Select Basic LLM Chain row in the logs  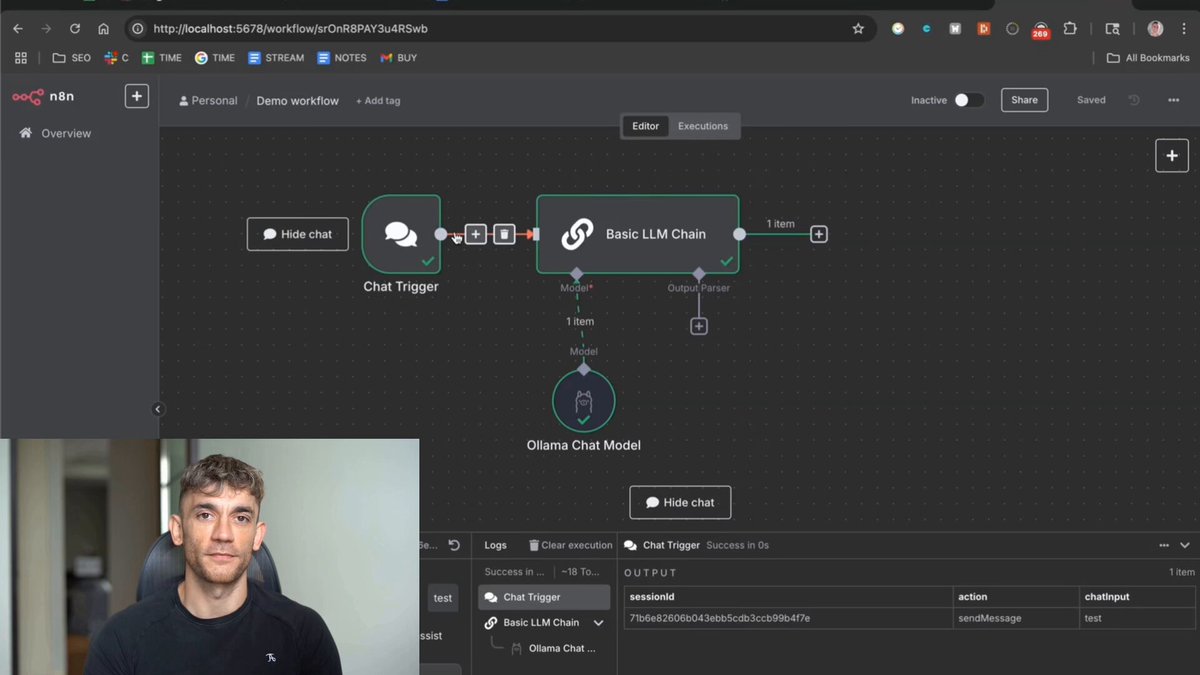(544, 622)
